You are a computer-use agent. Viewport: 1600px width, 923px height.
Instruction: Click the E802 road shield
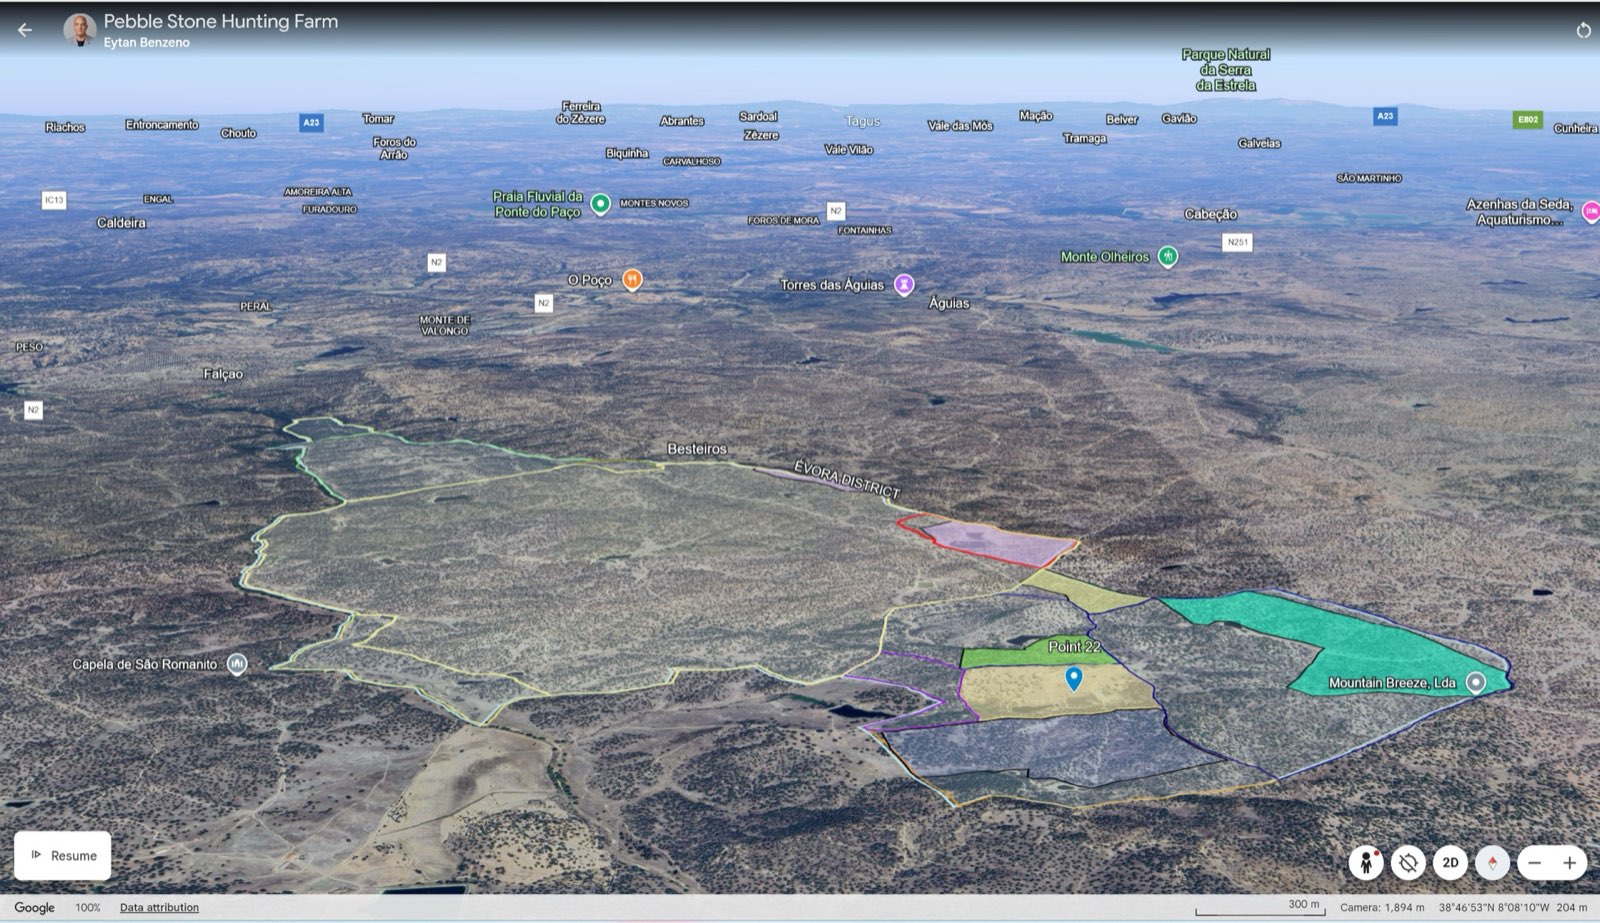[x=1527, y=119]
